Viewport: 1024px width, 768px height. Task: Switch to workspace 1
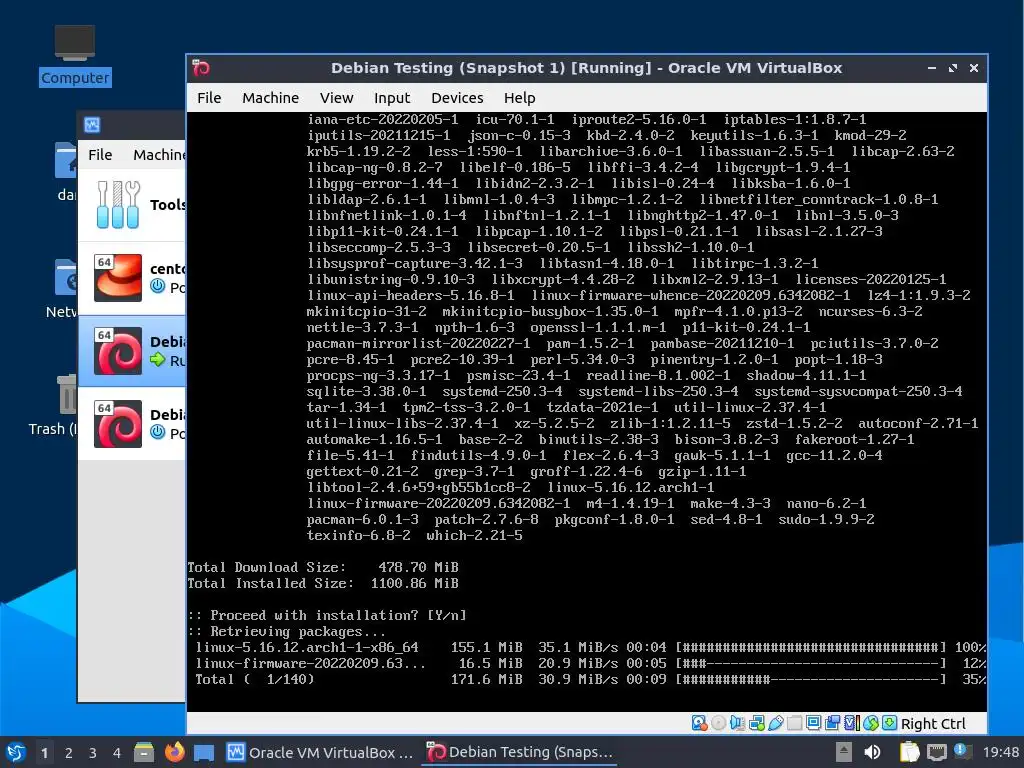click(44, 752)
